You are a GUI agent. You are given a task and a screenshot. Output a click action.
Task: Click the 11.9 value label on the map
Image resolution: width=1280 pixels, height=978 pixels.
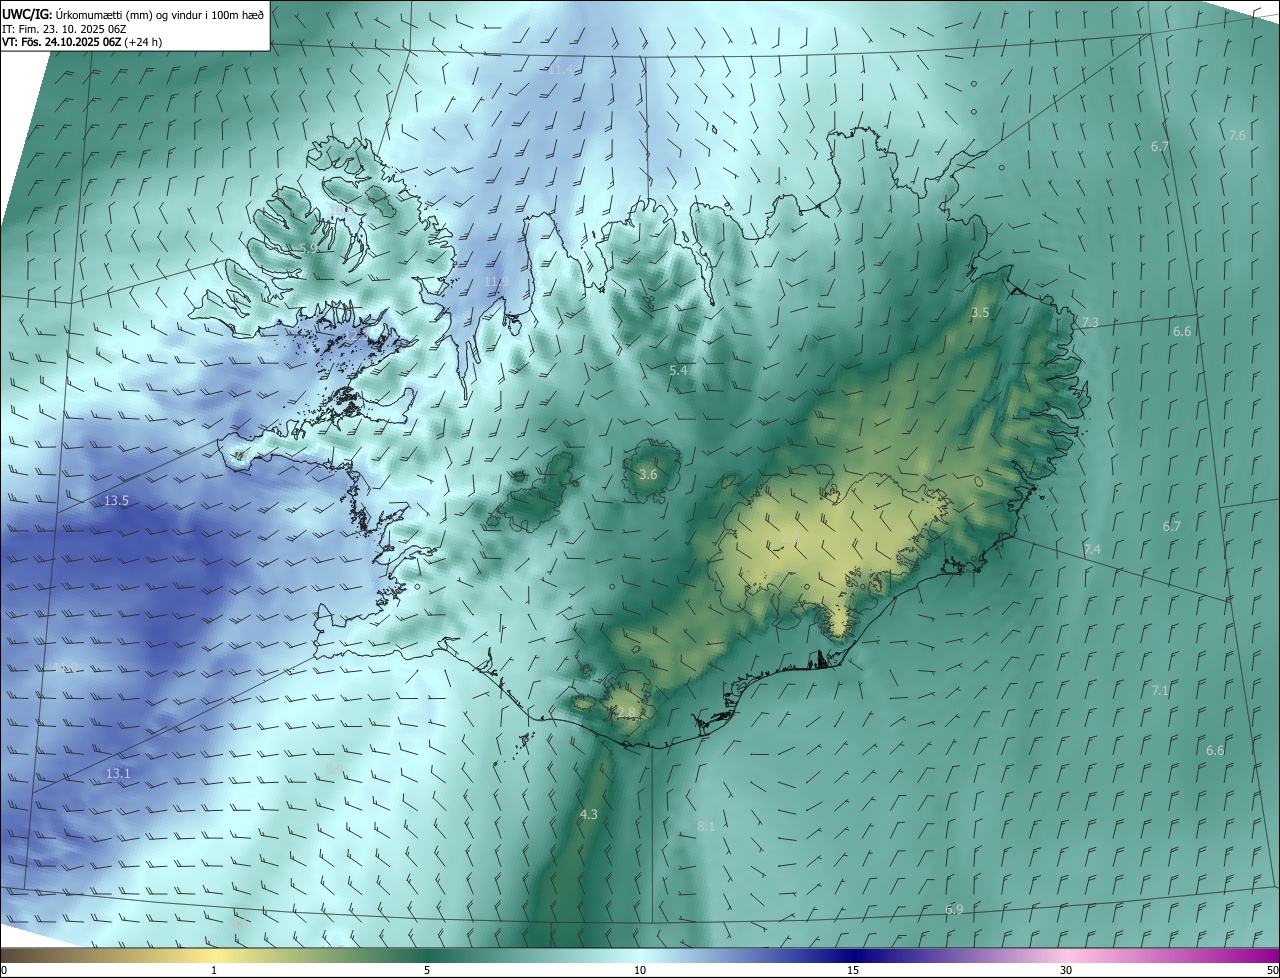tap(496, 282)
